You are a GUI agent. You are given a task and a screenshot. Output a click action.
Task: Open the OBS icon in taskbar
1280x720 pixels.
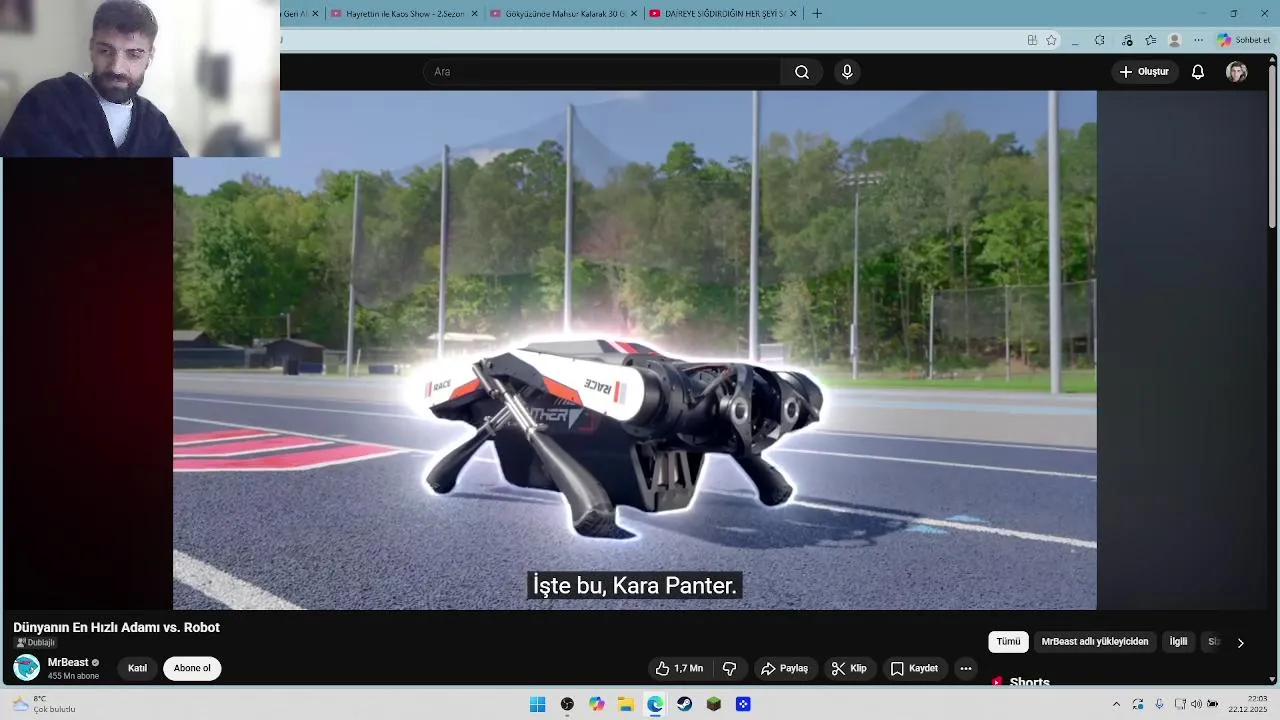point(567,704)
